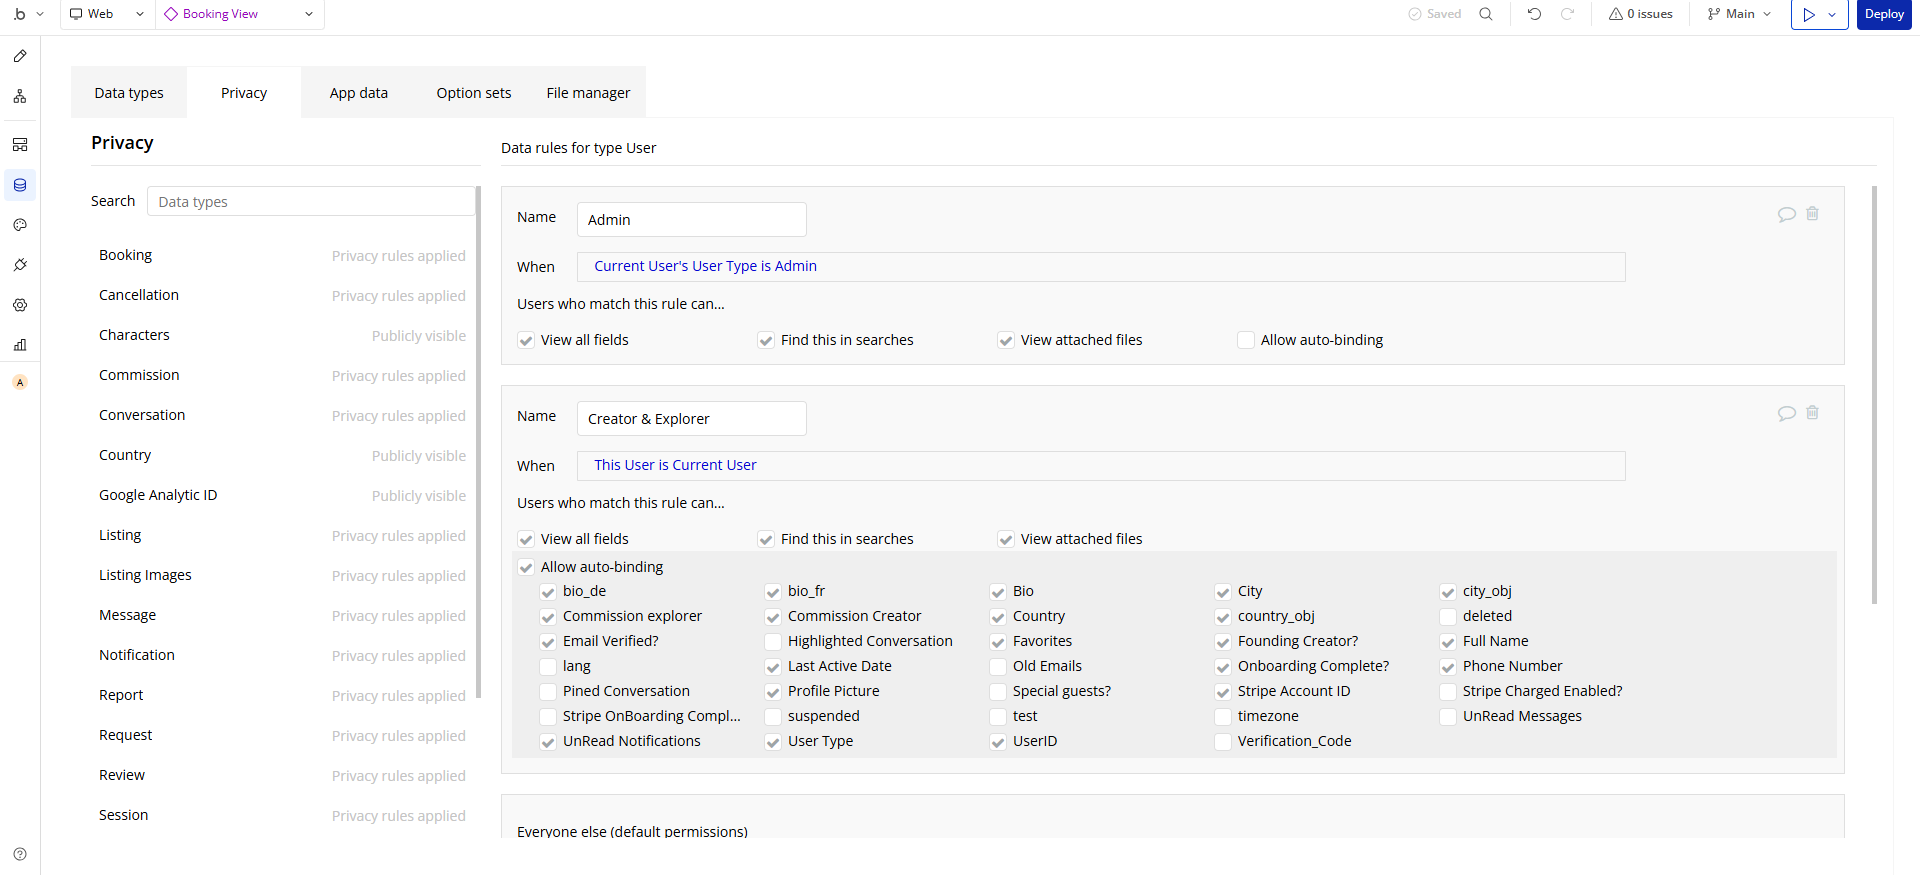
Task: Enable Allow auto-binding for Admin rule
Action: [x=1246, y=340]
